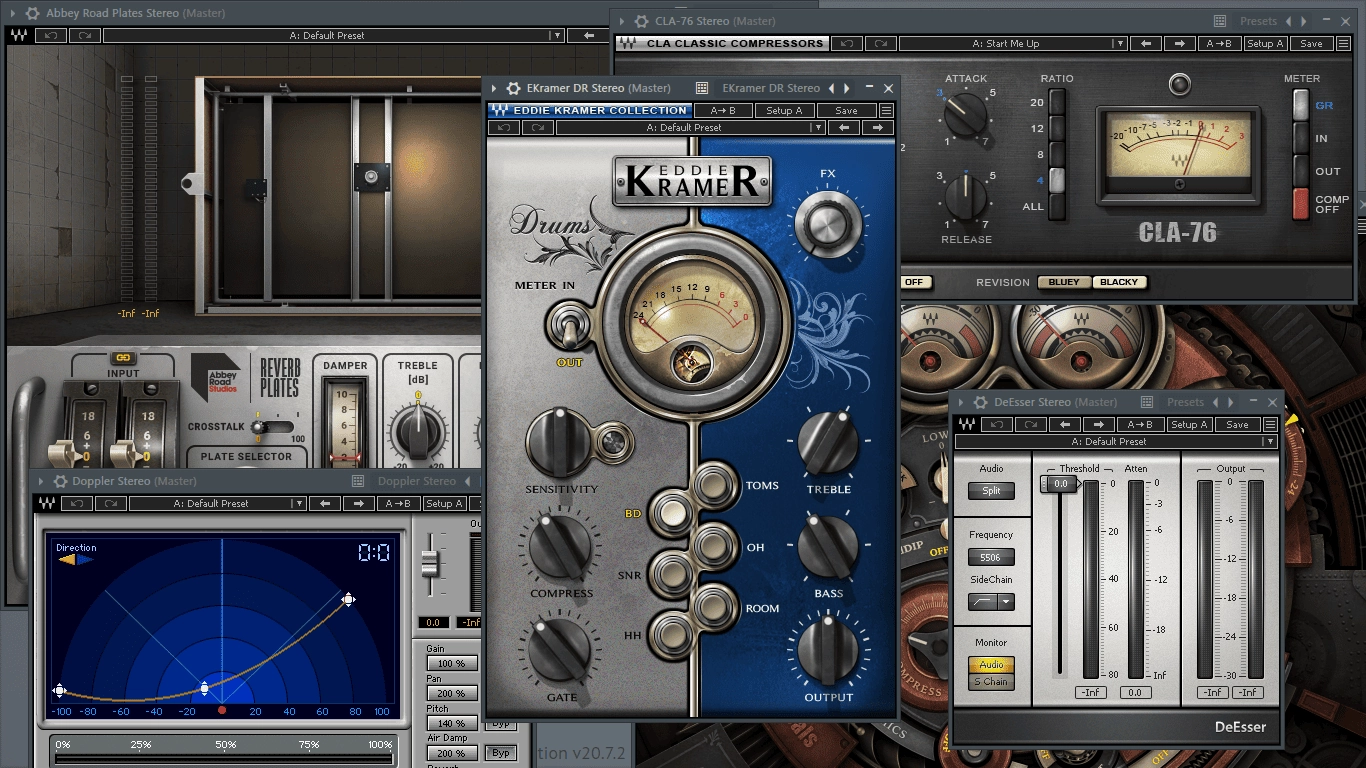Click redo in the CLA-76 toolbar

881,43
